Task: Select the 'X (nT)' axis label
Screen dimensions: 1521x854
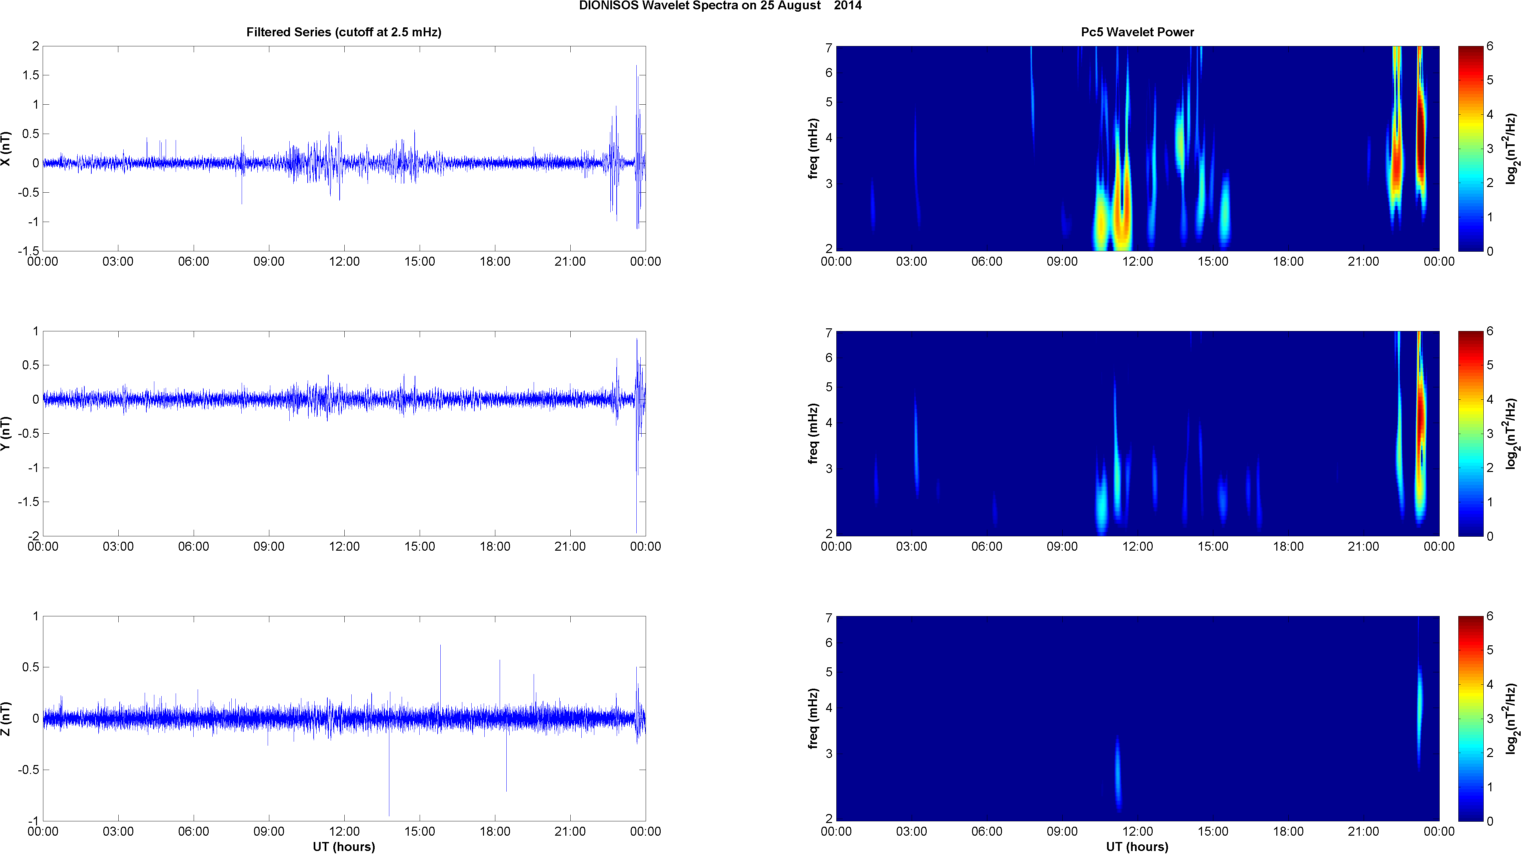Action: (x=7, y=148)
